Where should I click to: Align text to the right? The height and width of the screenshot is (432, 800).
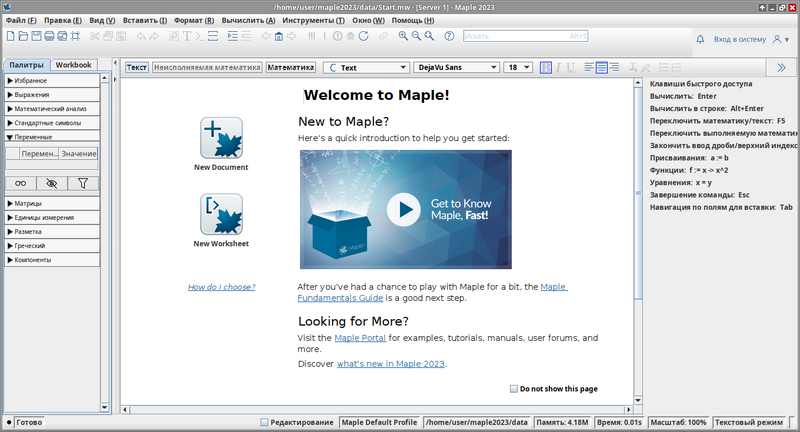tap(614, 67)
